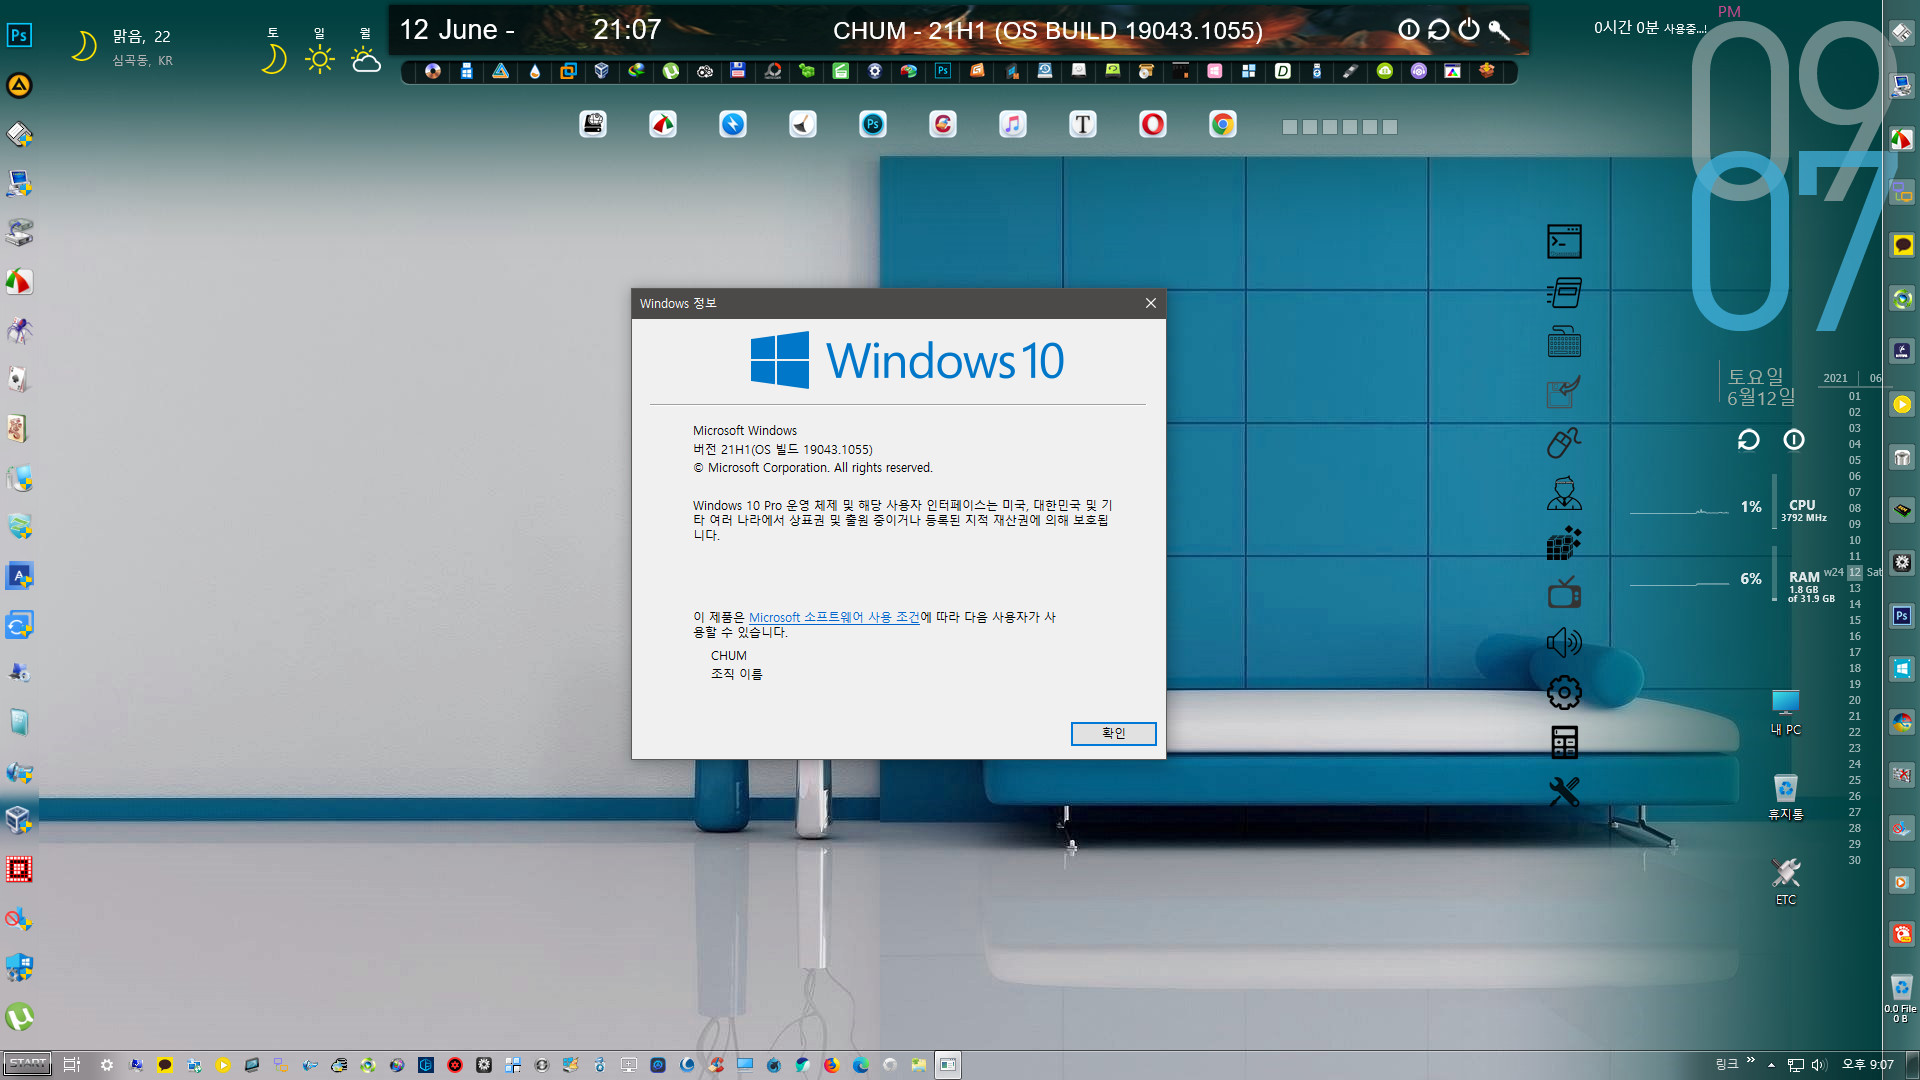Viewport: 1920px width, 1080px height.
Task: Launch Opera from the center dock
Action: click(x=1152, y=124)
